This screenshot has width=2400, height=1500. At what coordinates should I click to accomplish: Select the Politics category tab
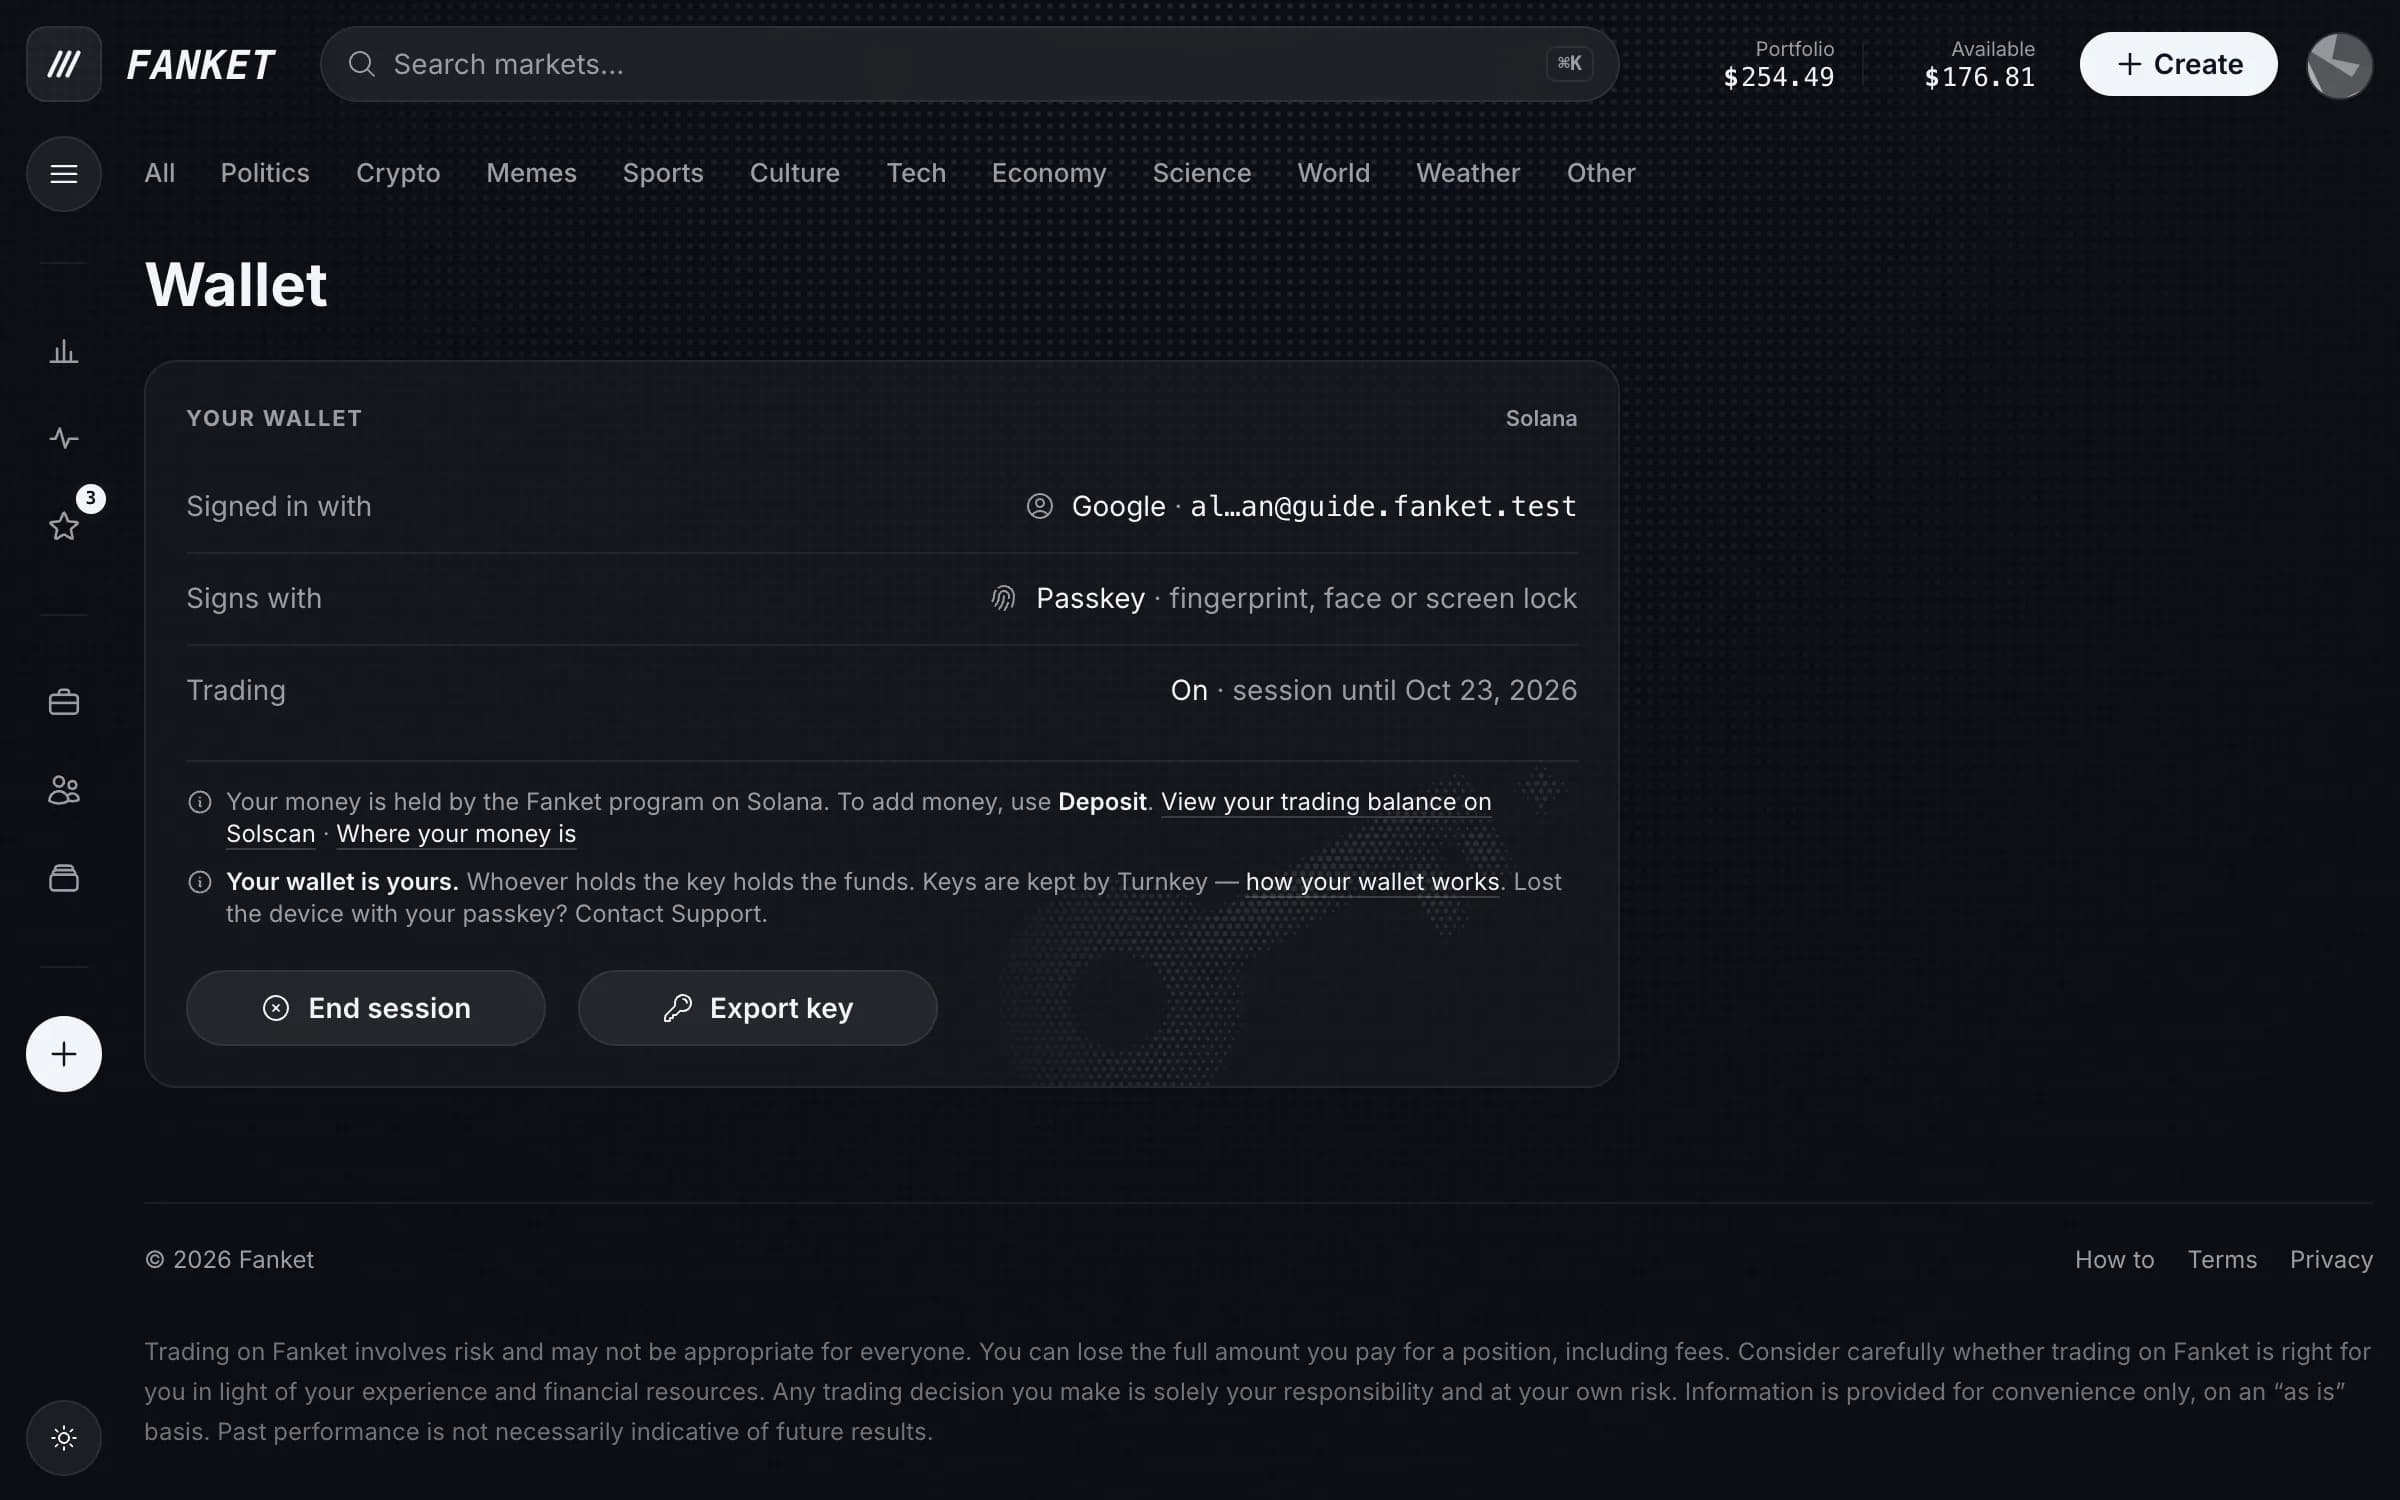tap(265, 173)
